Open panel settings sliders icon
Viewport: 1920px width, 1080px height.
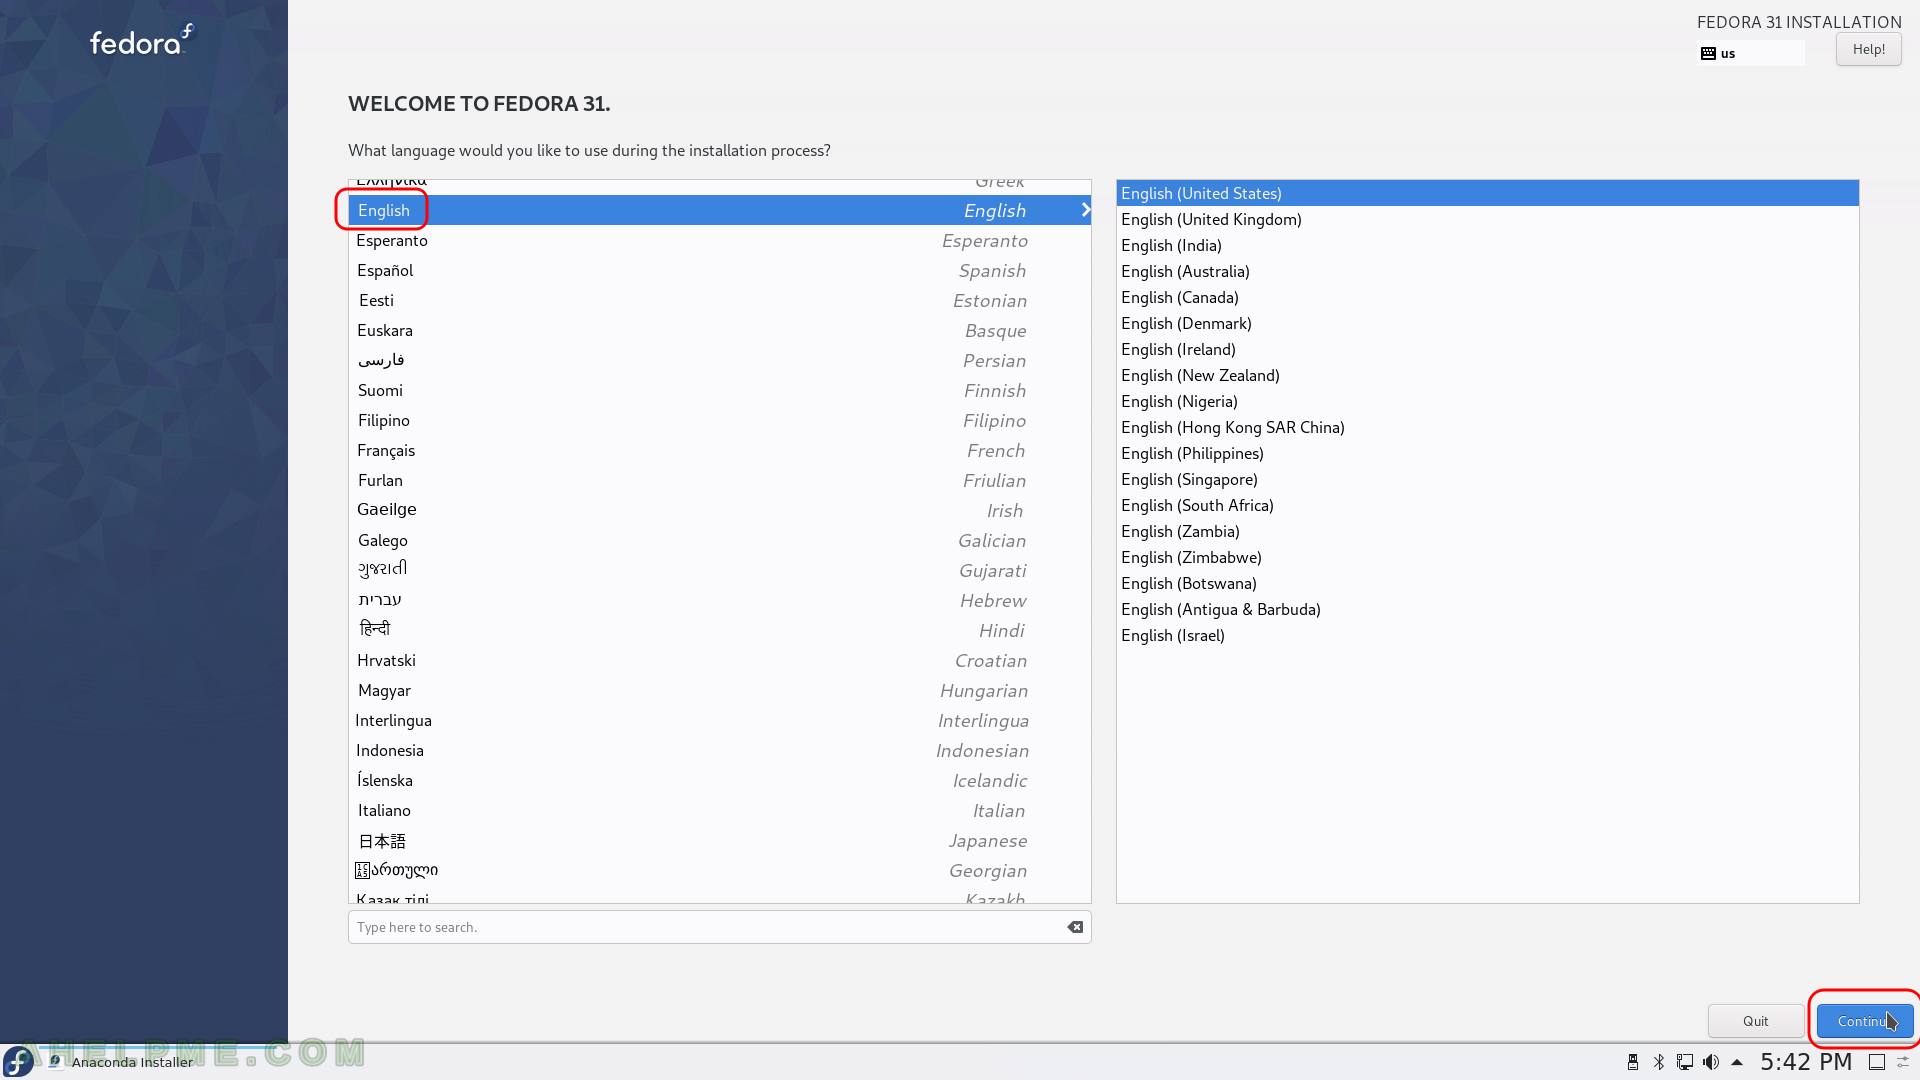pos(1903,1062)
